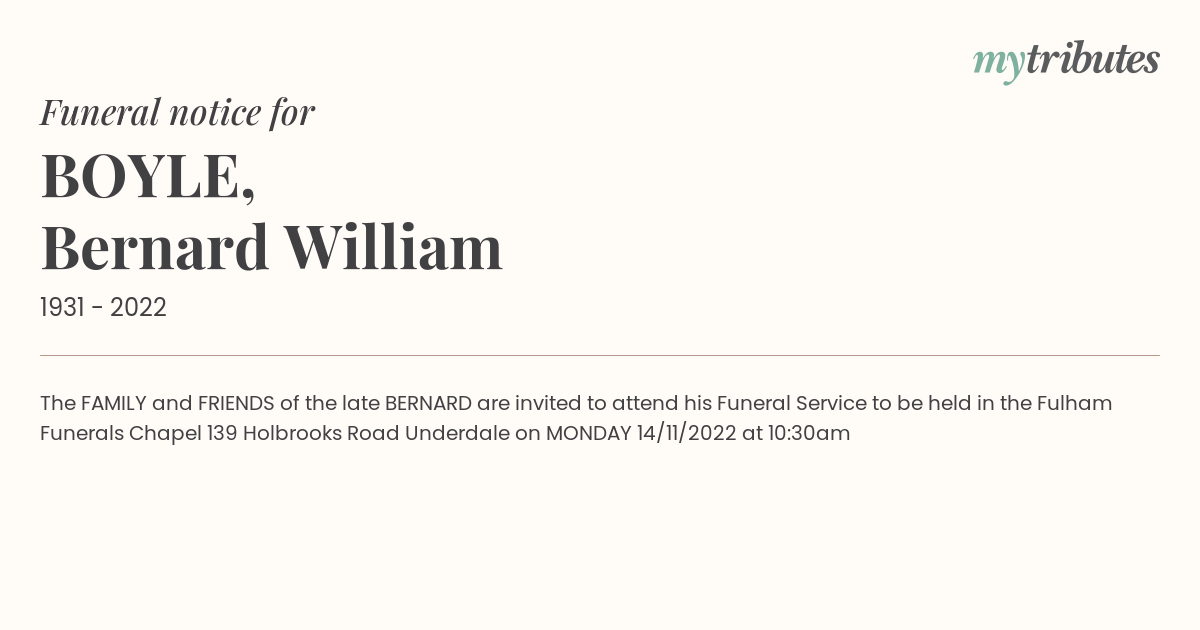Viewport: 1200px width, 630px height.
Task: Click the horizontal divider line
Action: coord(600,355)
